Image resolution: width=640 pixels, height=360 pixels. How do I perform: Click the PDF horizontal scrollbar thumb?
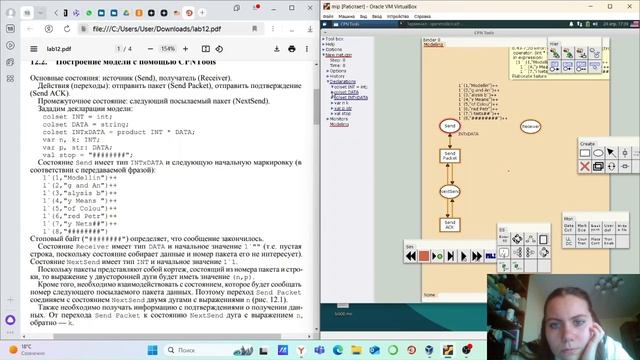click(x=167, y=337)
